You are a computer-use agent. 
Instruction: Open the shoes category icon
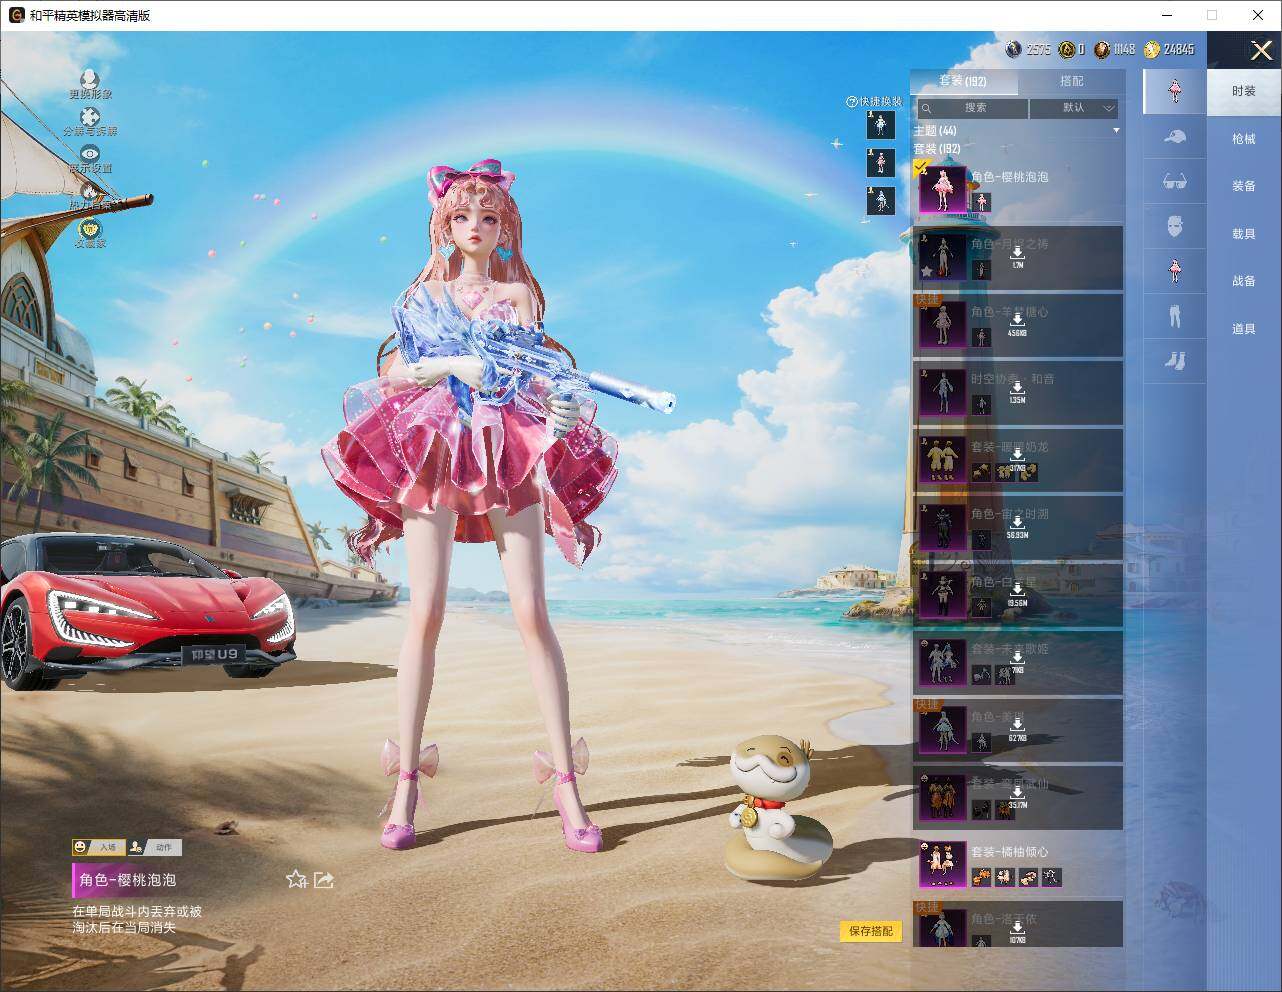click(x=1175, y=361)
